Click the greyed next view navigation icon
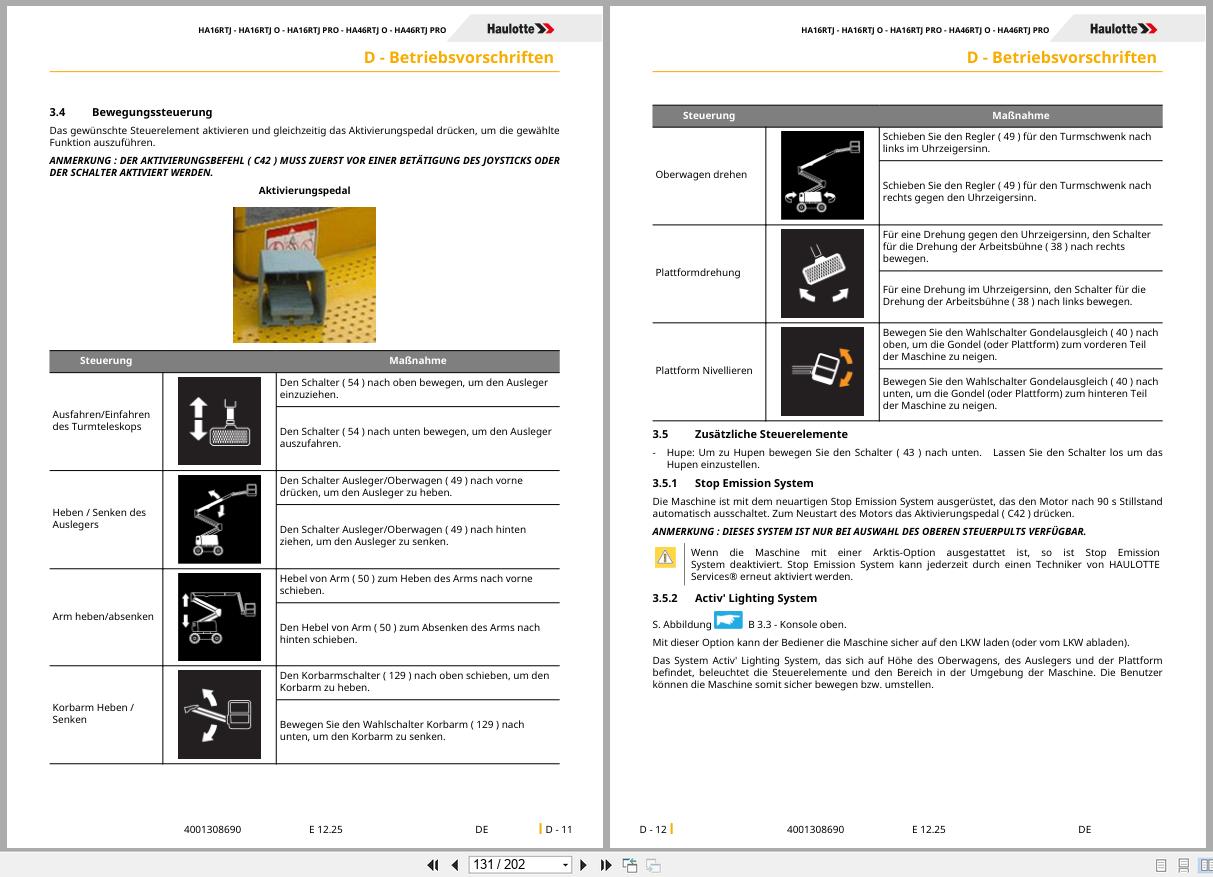Image resolution: width=1213 pixels, height=877 pixels. click(x=653, y=865)
